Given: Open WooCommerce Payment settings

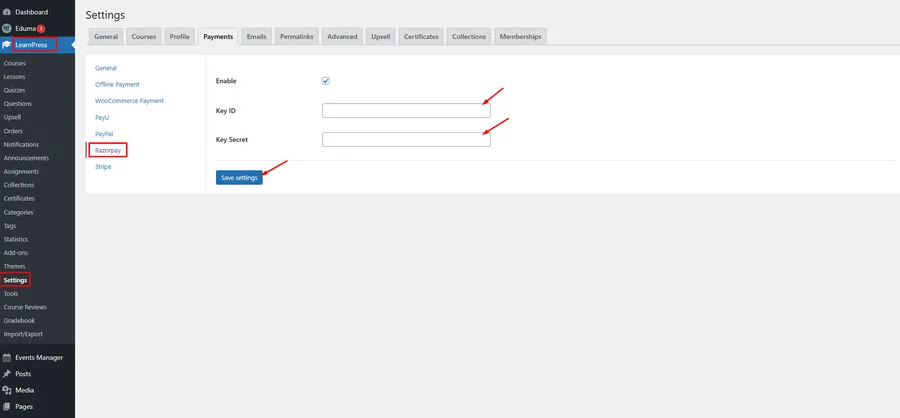Looking at the screenshot, I should coord(129,100).
